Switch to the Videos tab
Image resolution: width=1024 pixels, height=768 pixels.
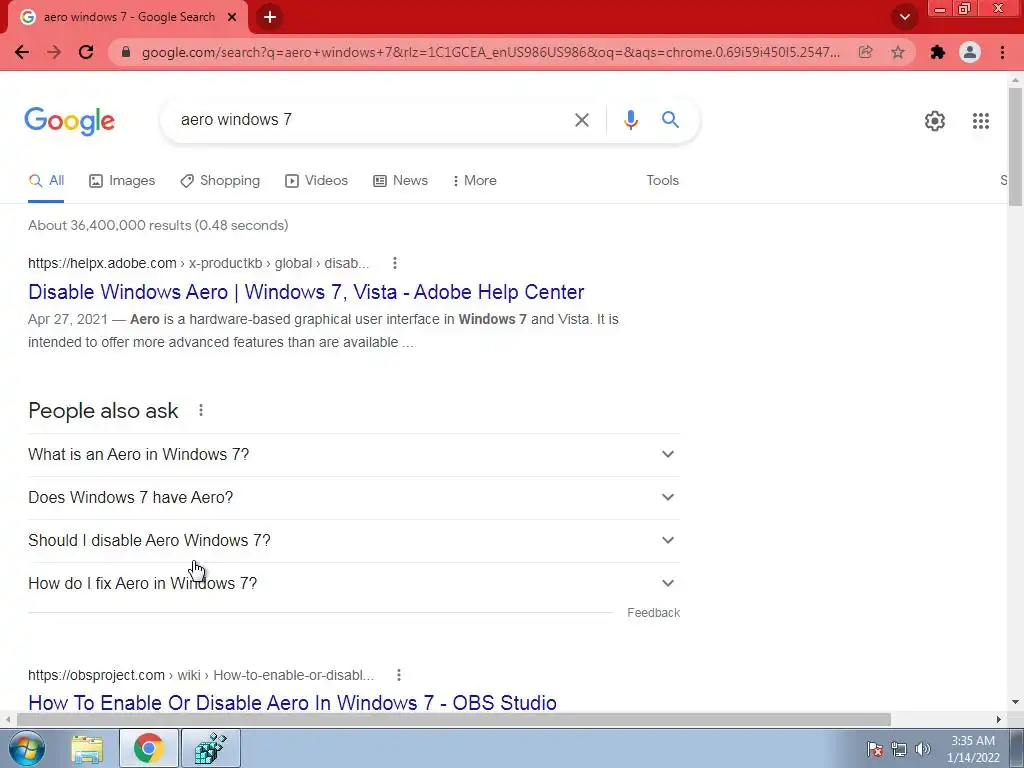tap(316, 181)
